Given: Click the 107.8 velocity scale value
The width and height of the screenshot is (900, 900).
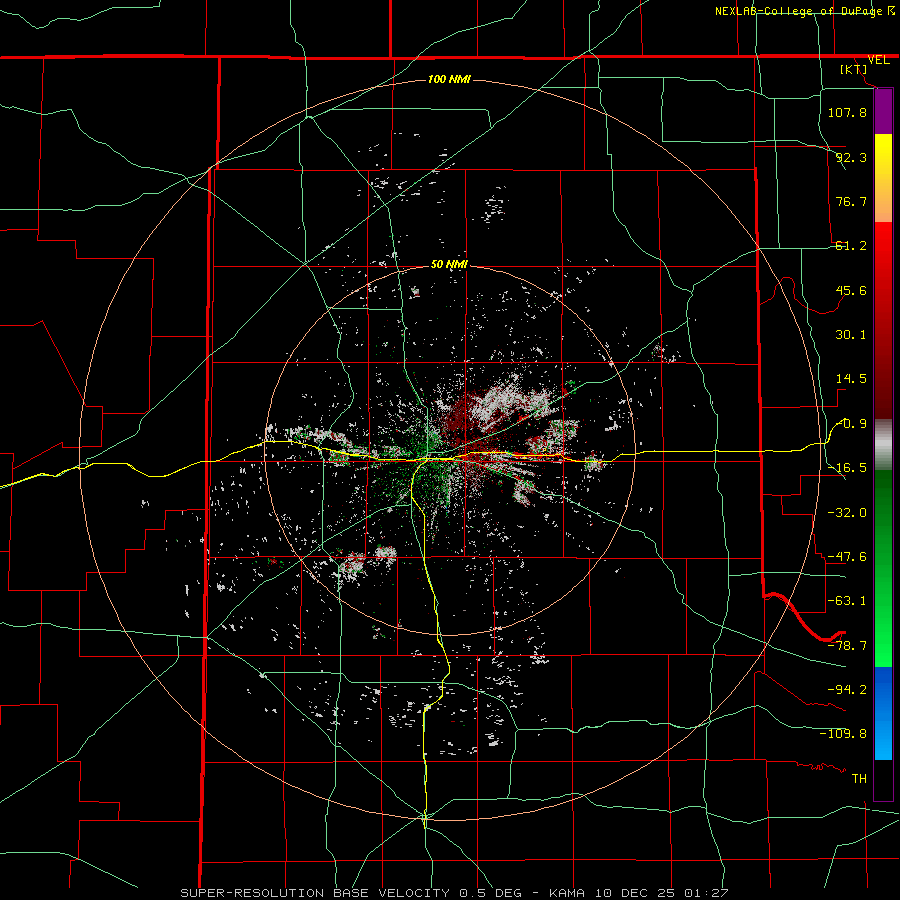Looking at the screenshot, I should 847,112.
